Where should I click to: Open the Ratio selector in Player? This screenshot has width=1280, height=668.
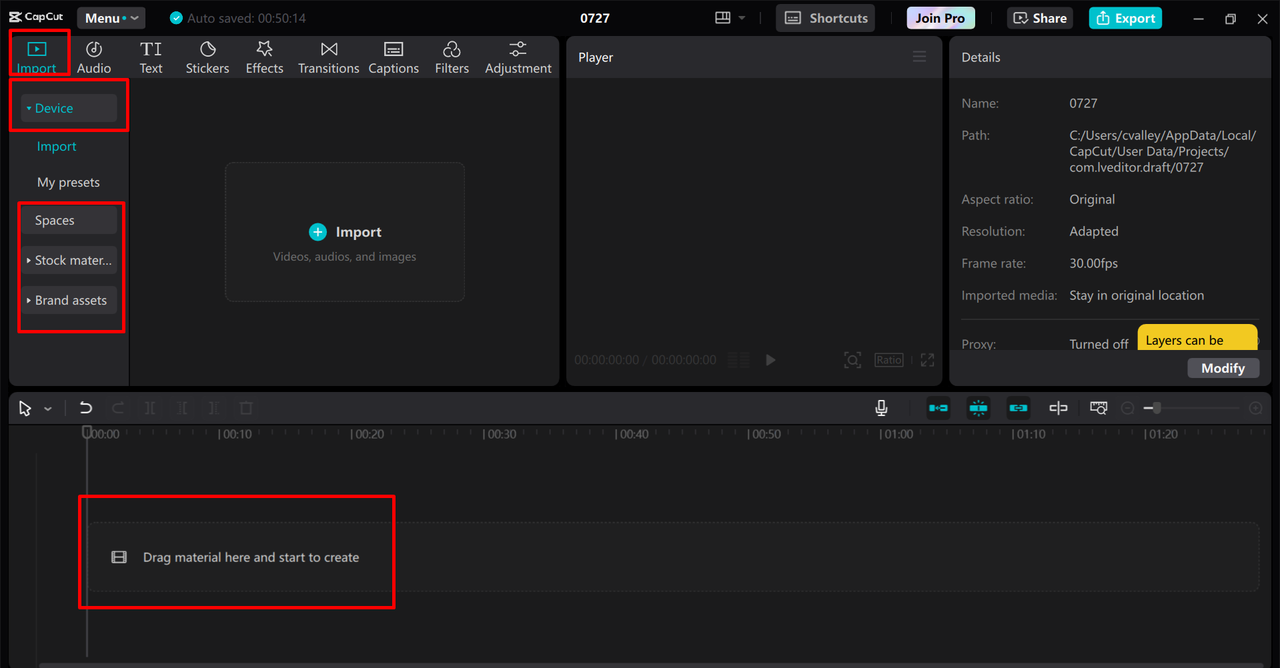pyautogui.click(x=889, y=360)
